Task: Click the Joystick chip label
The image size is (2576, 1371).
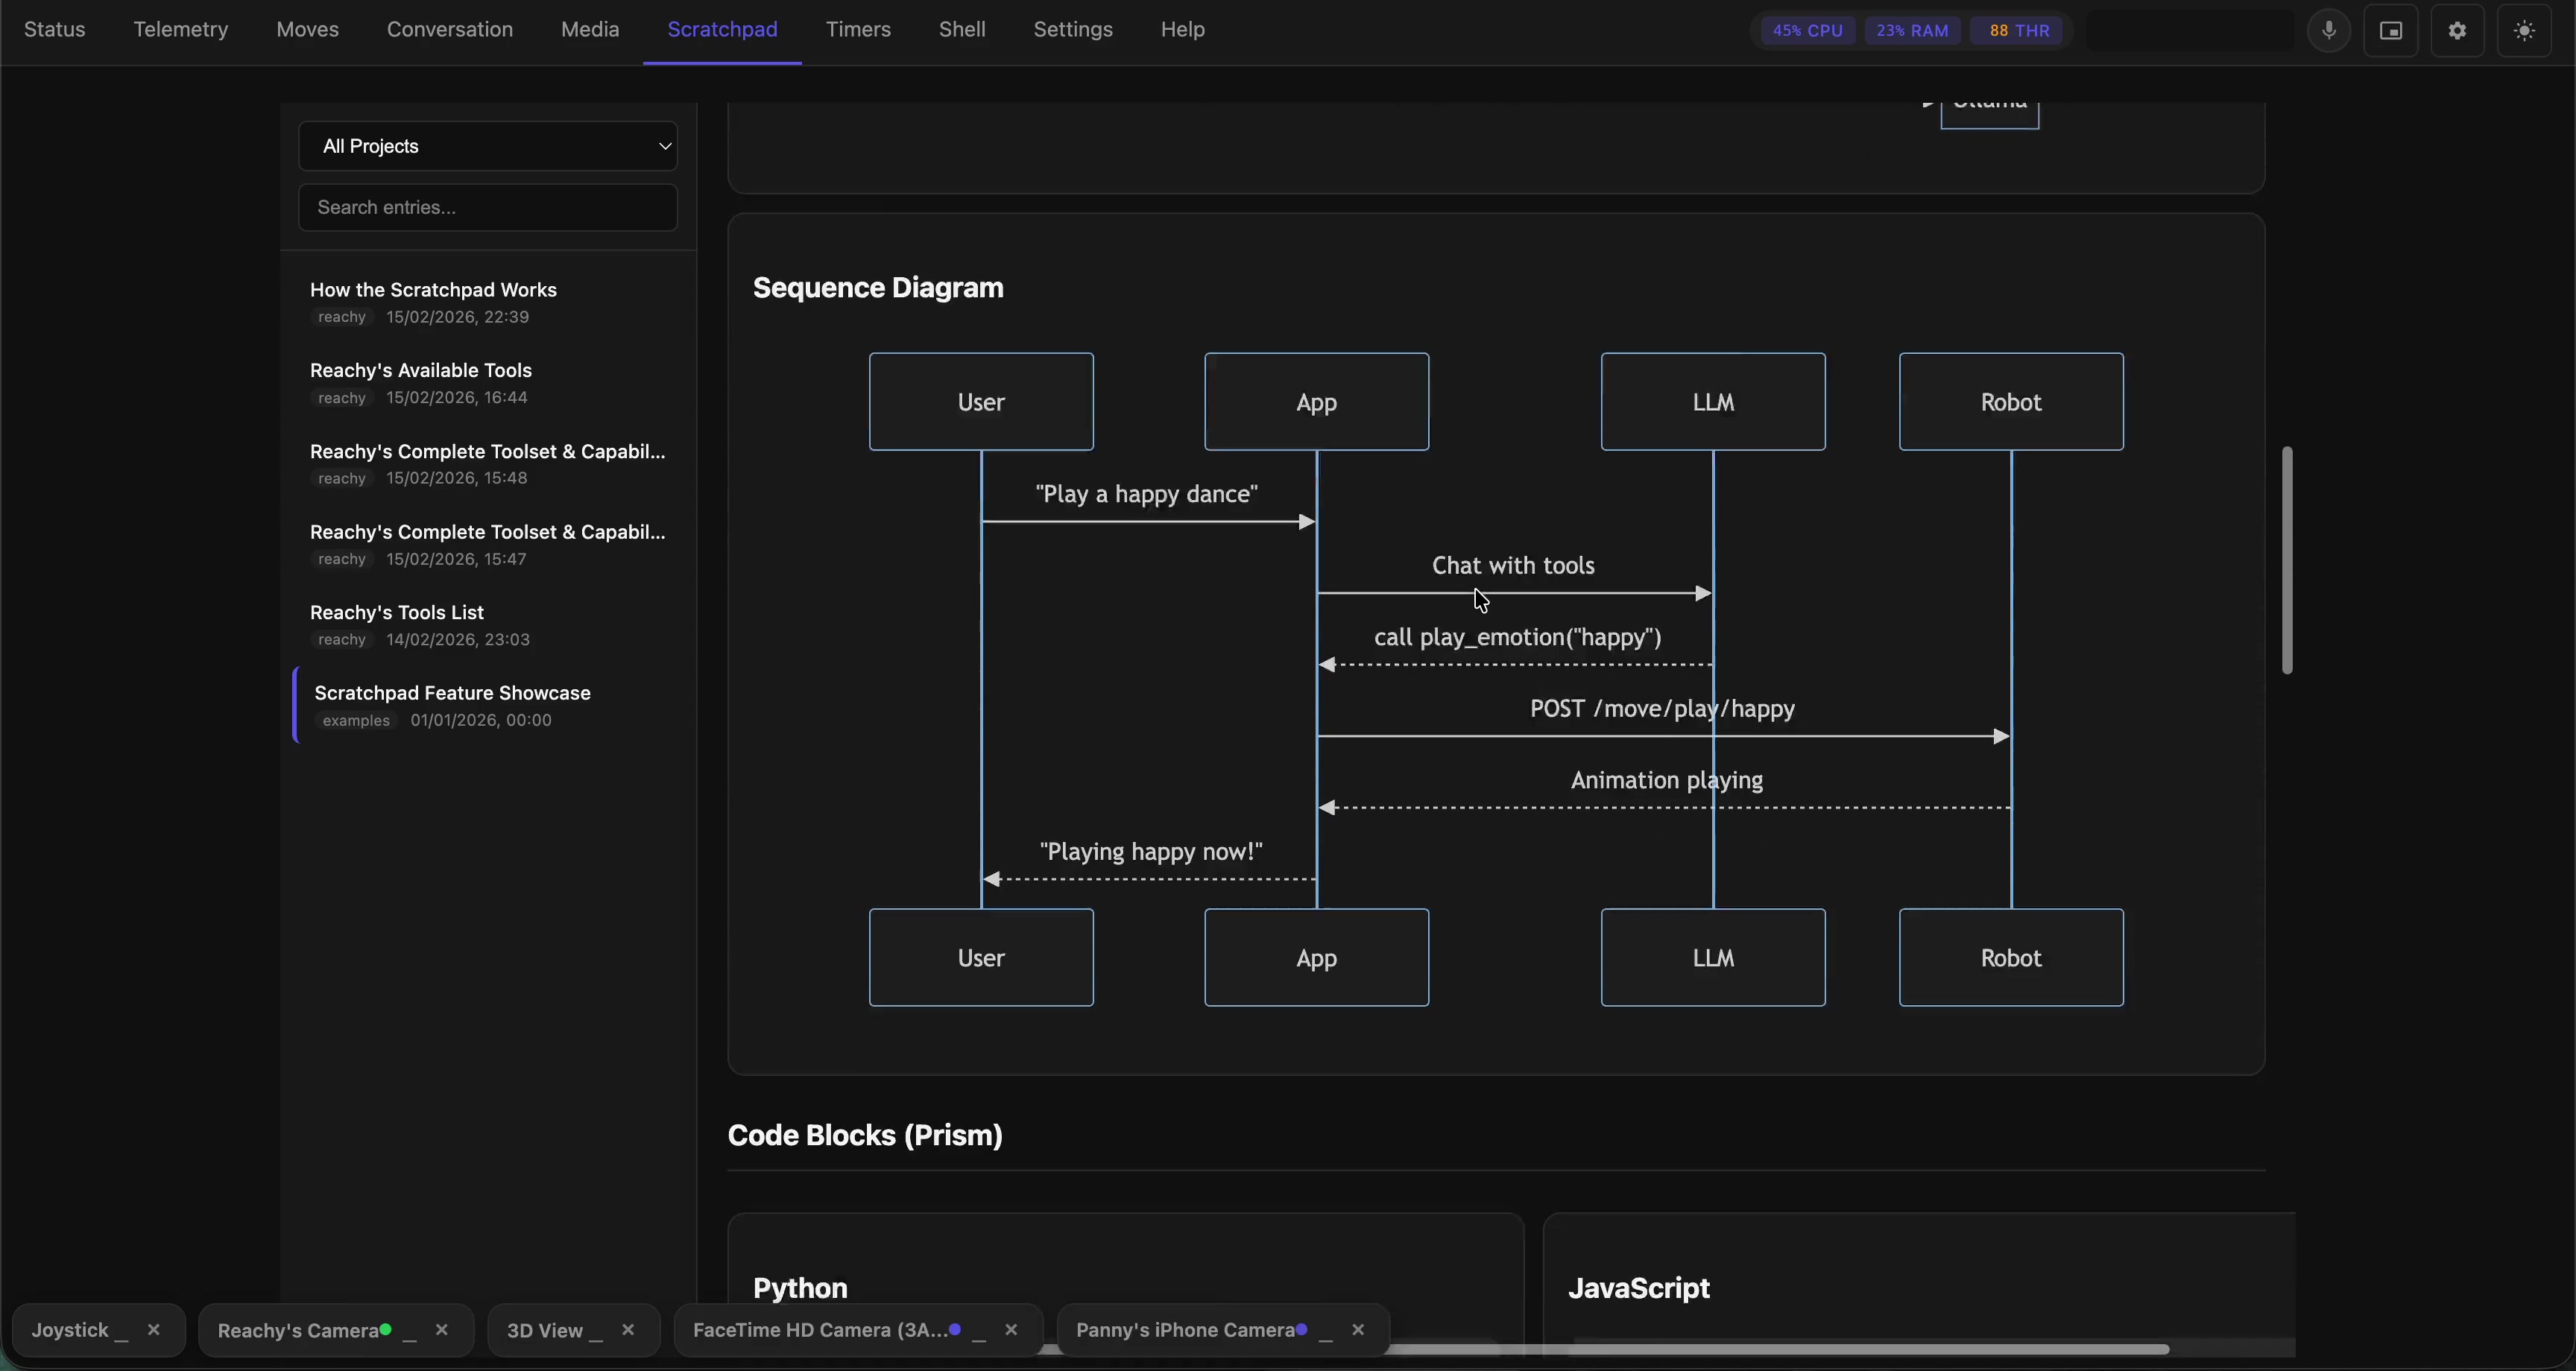Action: coord(69,1330)
